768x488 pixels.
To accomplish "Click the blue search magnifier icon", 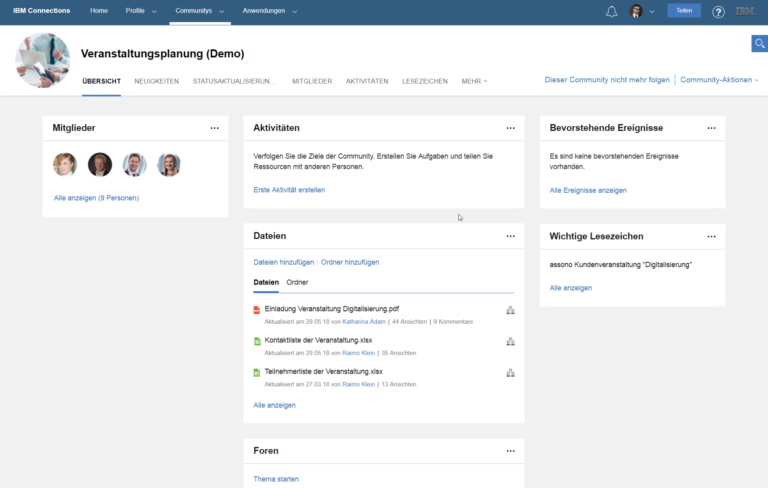I will [760, 44].
